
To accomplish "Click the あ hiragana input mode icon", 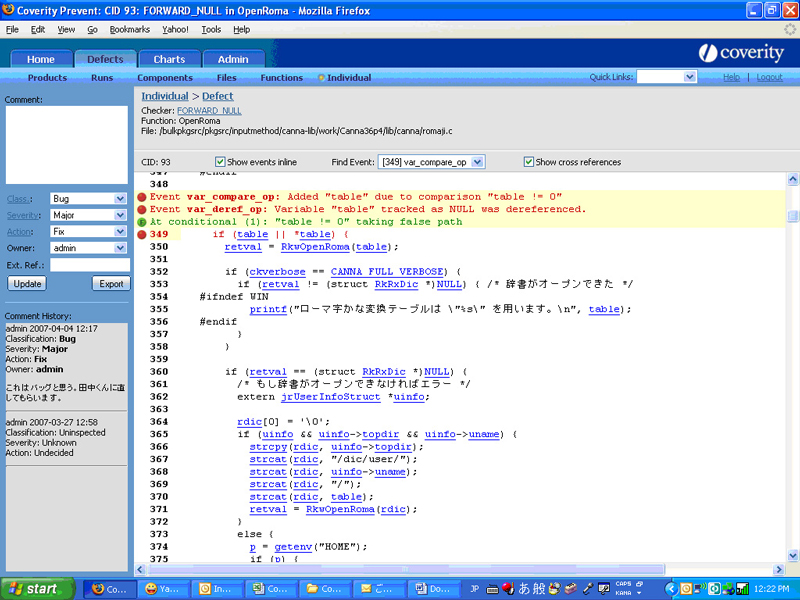I will [x=524, y=589].
